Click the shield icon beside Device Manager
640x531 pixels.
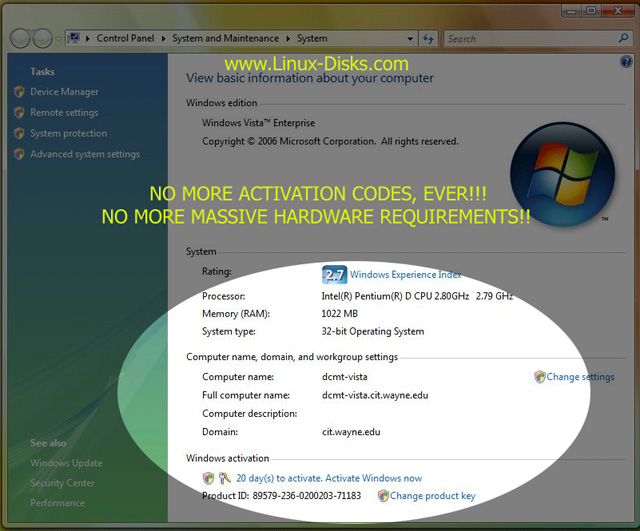[x=19, y=92]
